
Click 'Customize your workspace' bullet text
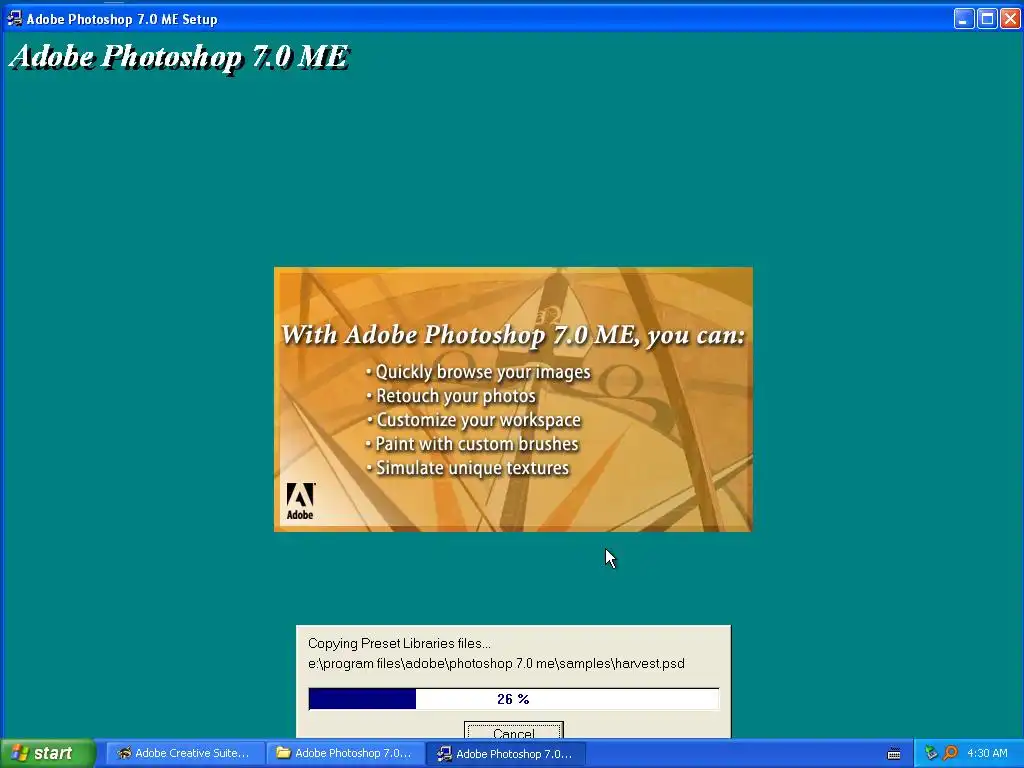click(x=478, y=420)
